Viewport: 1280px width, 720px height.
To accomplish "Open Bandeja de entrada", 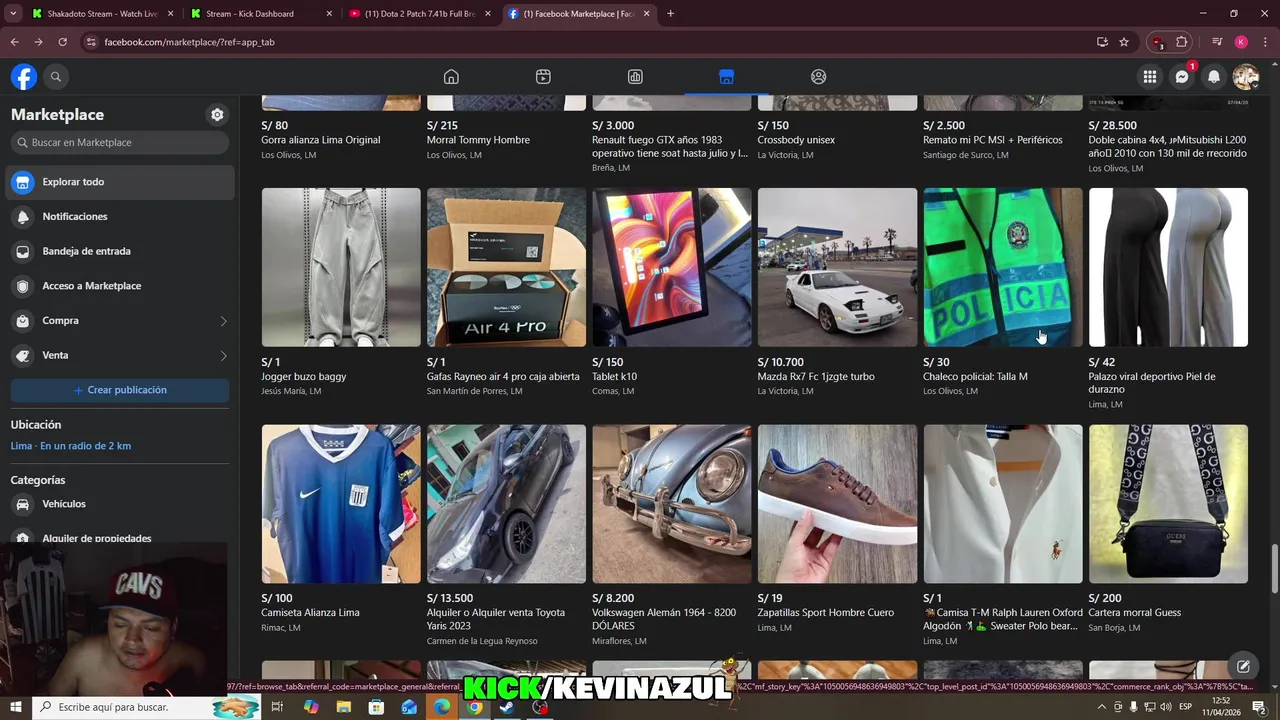I will click(120, 251).
